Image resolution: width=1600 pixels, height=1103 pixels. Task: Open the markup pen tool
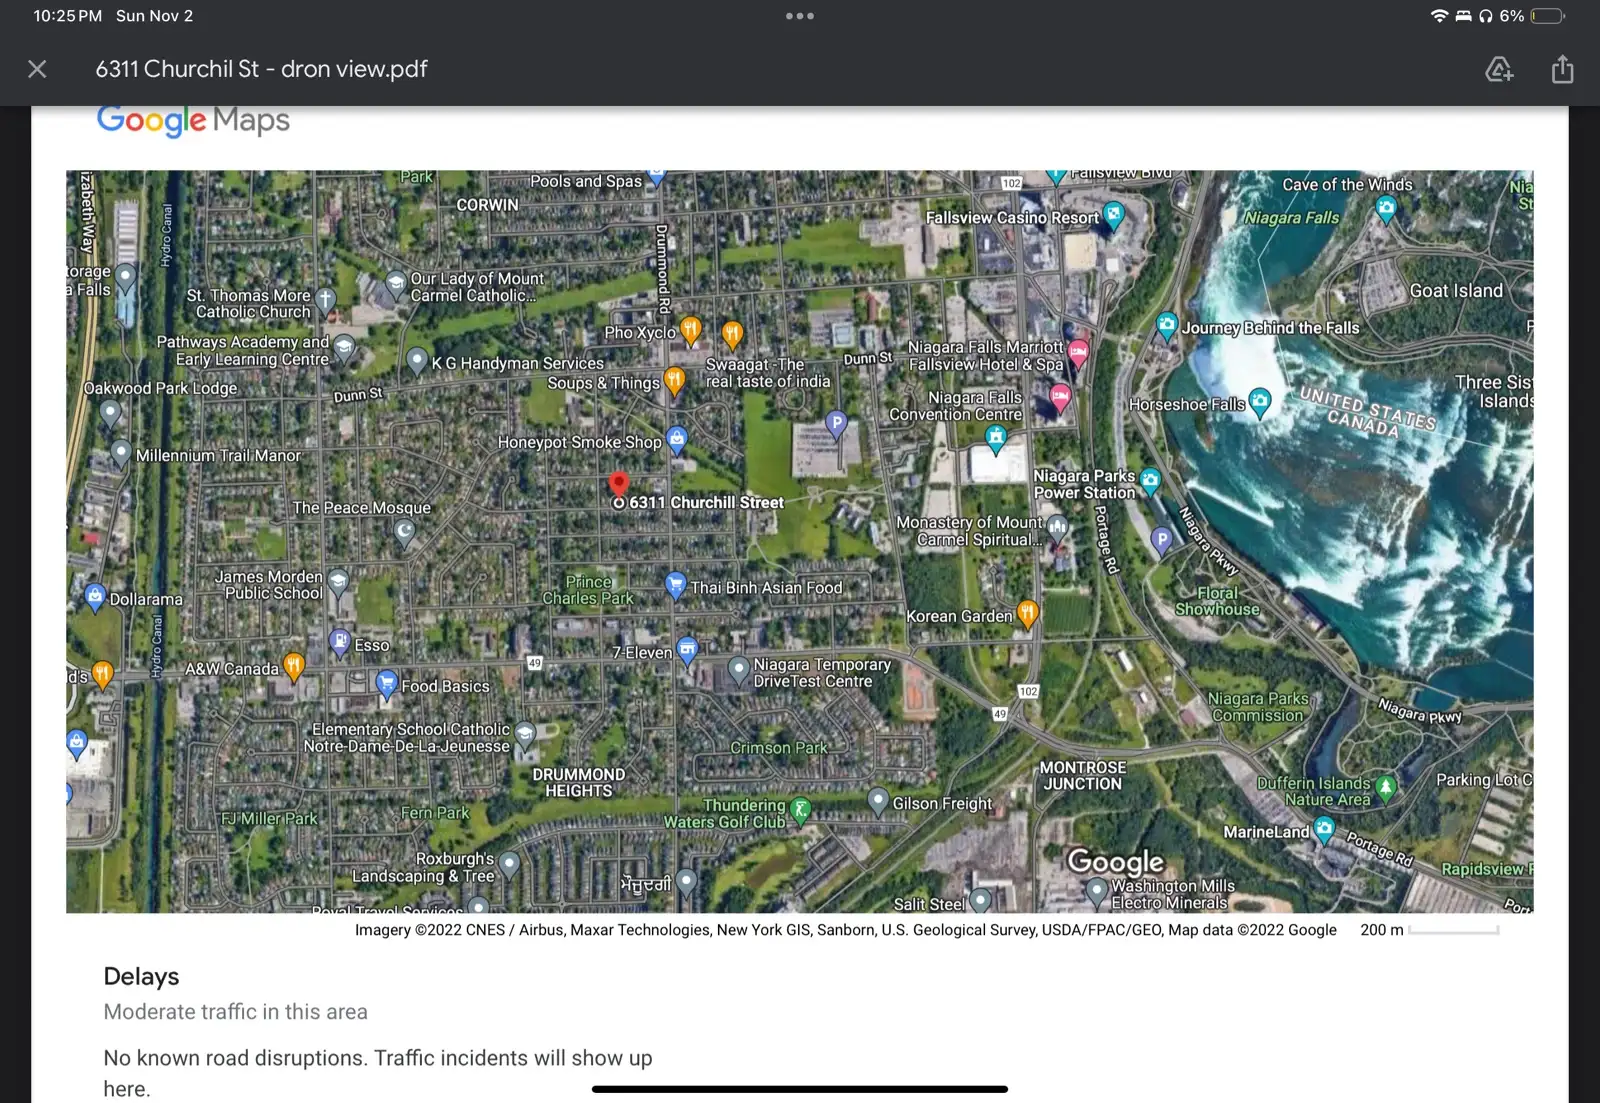tap(1498, 69)
